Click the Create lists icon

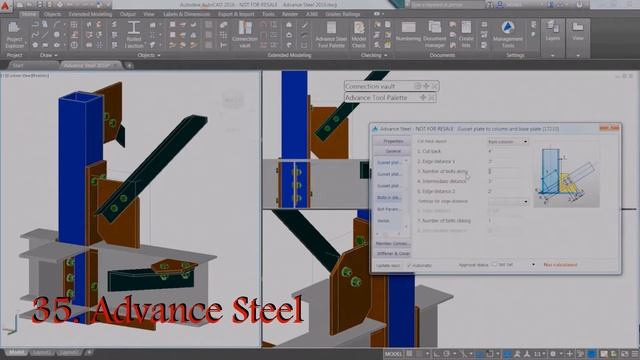[x=466, y=35]
